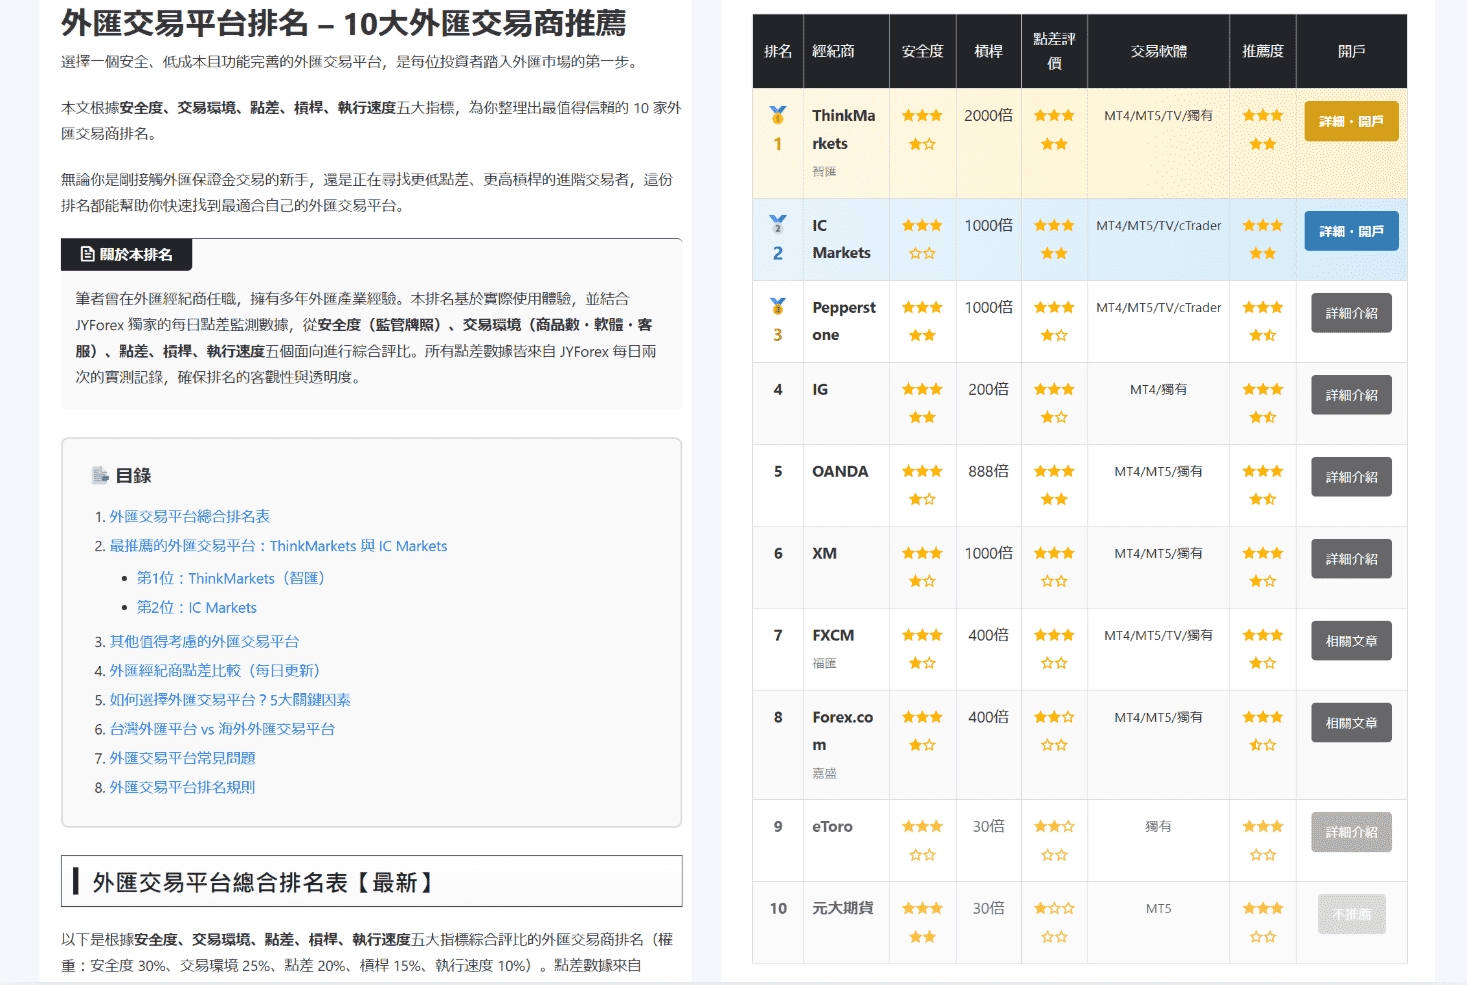Click the document icon in the 關於本排名 header
1467x985 pixels.
point(85,255)
